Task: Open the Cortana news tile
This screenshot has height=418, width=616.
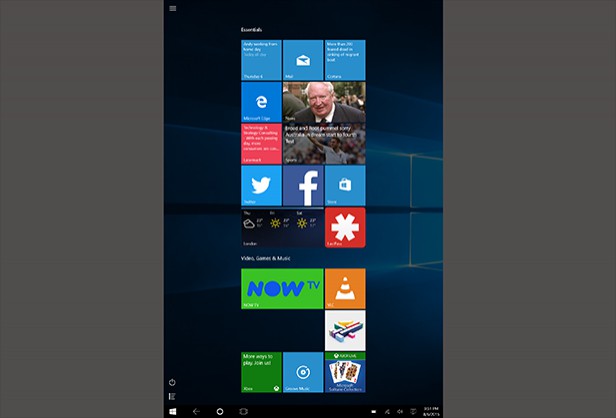Action: coord(345,60)
